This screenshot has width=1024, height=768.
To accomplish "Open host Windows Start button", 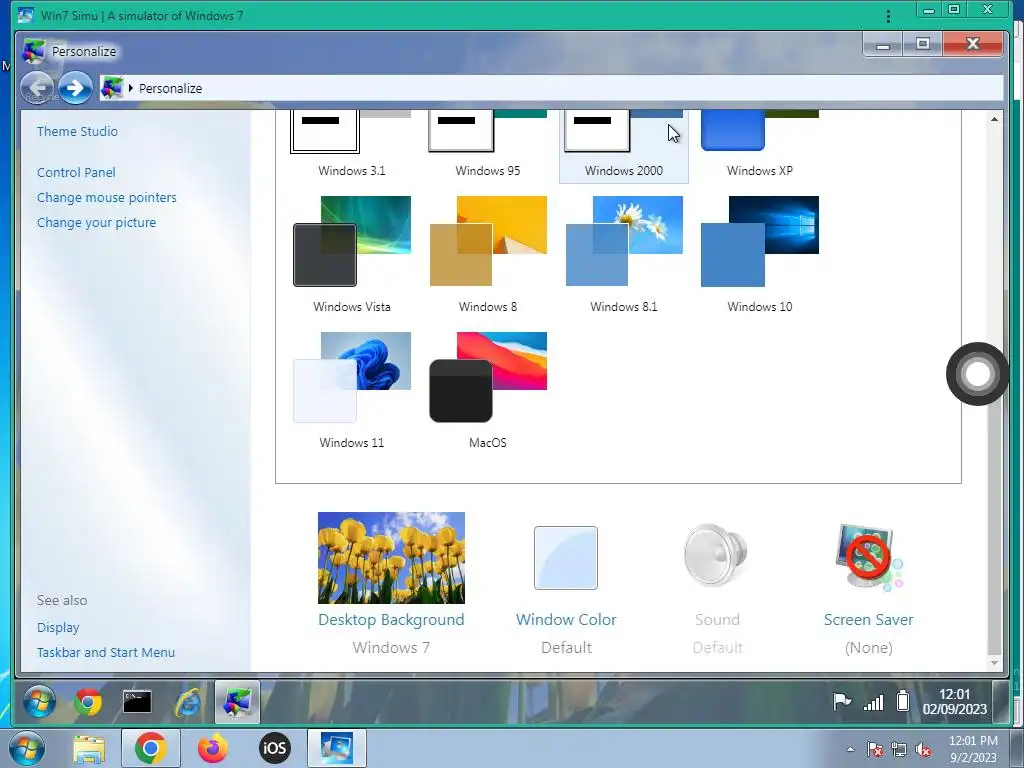I will point(27,748).
